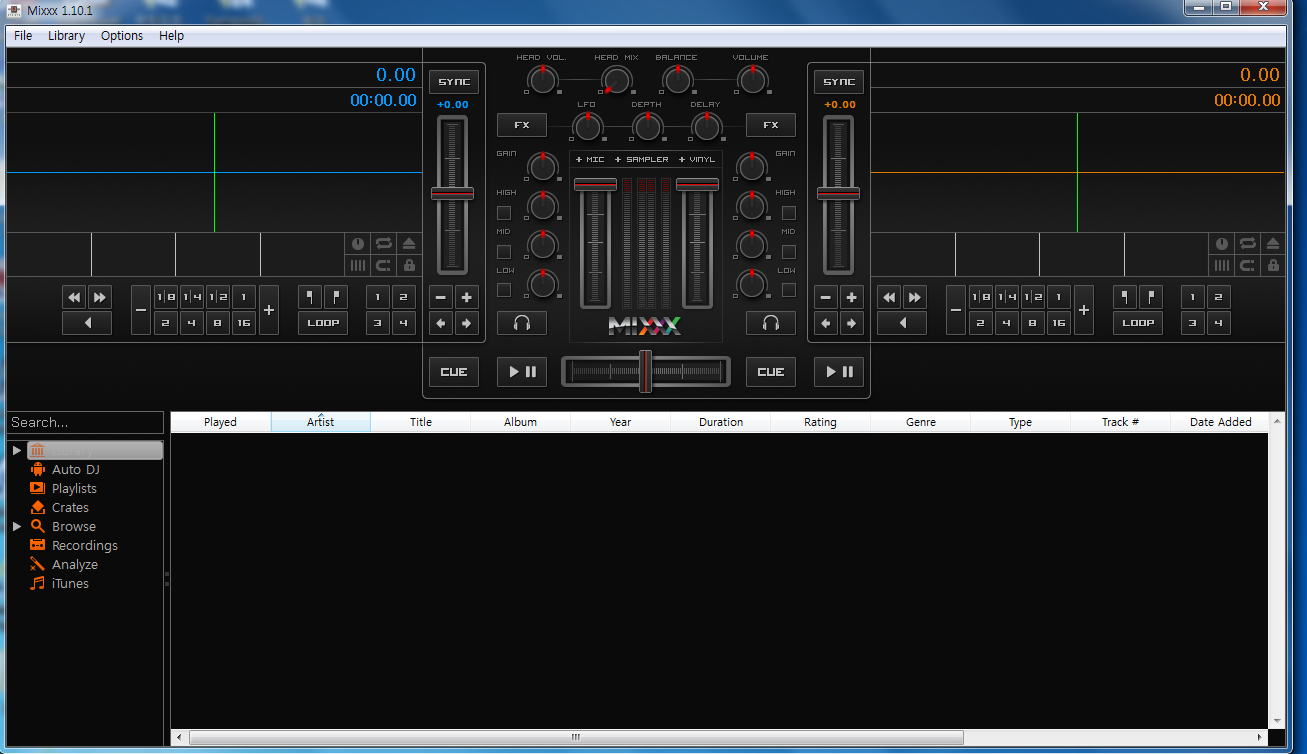Screen dimensions: 1307x754
Task: Click the right deck SYNC button
Action: (839, 82)
